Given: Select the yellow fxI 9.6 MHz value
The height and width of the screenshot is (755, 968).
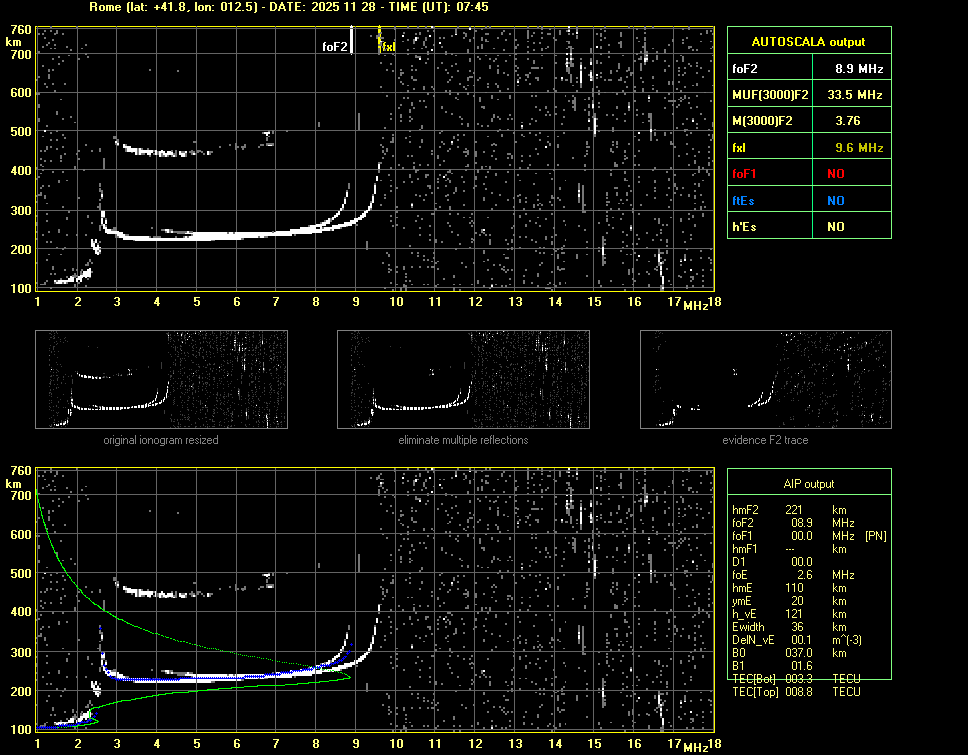Looking at the screenshot, I should (x=859, y=148).
